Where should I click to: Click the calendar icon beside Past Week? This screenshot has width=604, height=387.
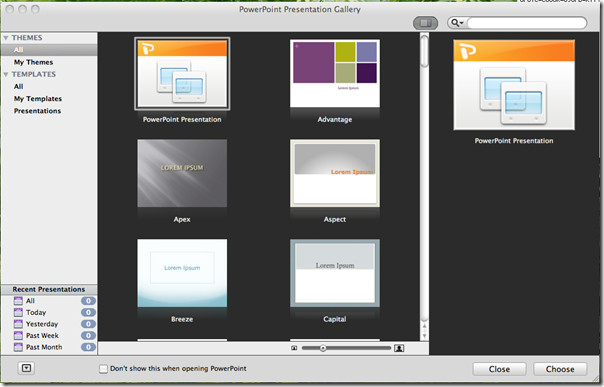pyautogui.click(x=18, y=335)
